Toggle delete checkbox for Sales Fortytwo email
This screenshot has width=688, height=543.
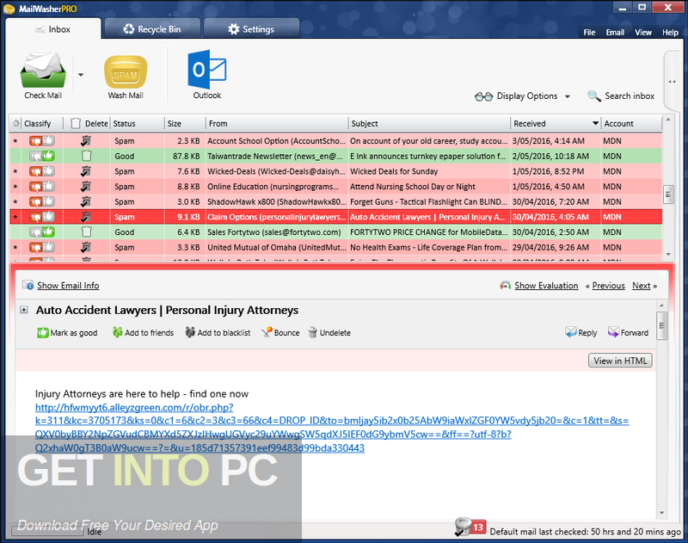click(x=86, y=232)
